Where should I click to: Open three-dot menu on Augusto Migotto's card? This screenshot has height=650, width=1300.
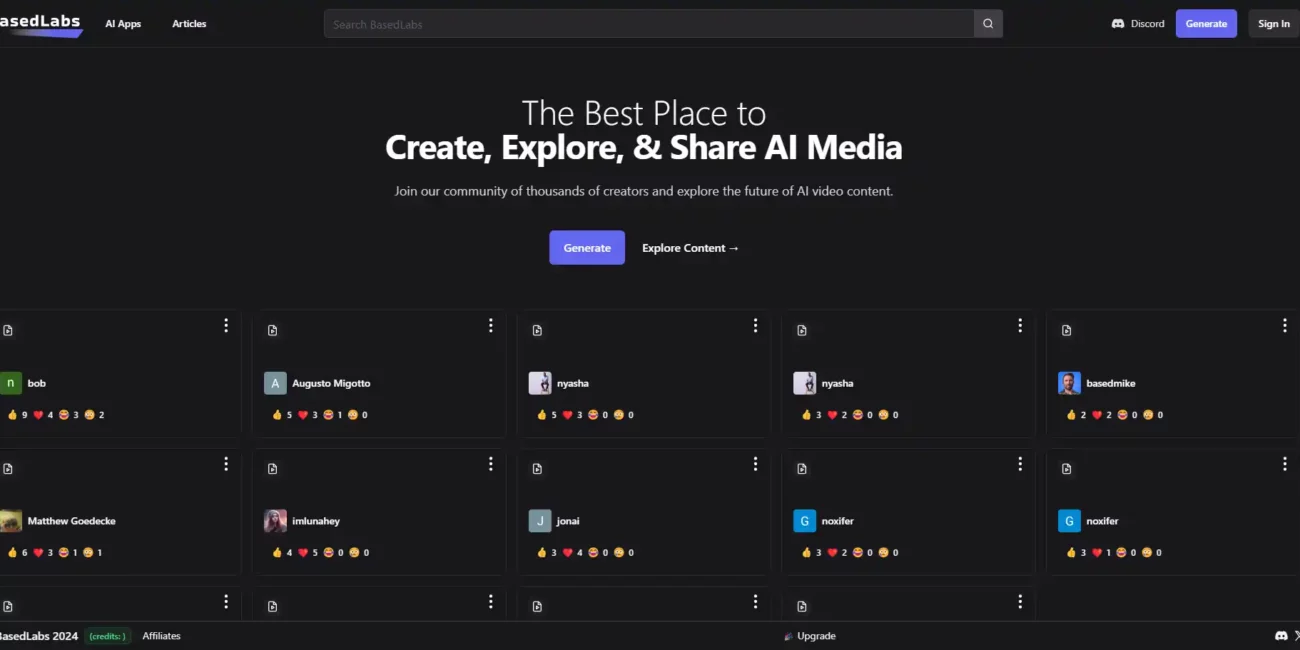(490, 325)
